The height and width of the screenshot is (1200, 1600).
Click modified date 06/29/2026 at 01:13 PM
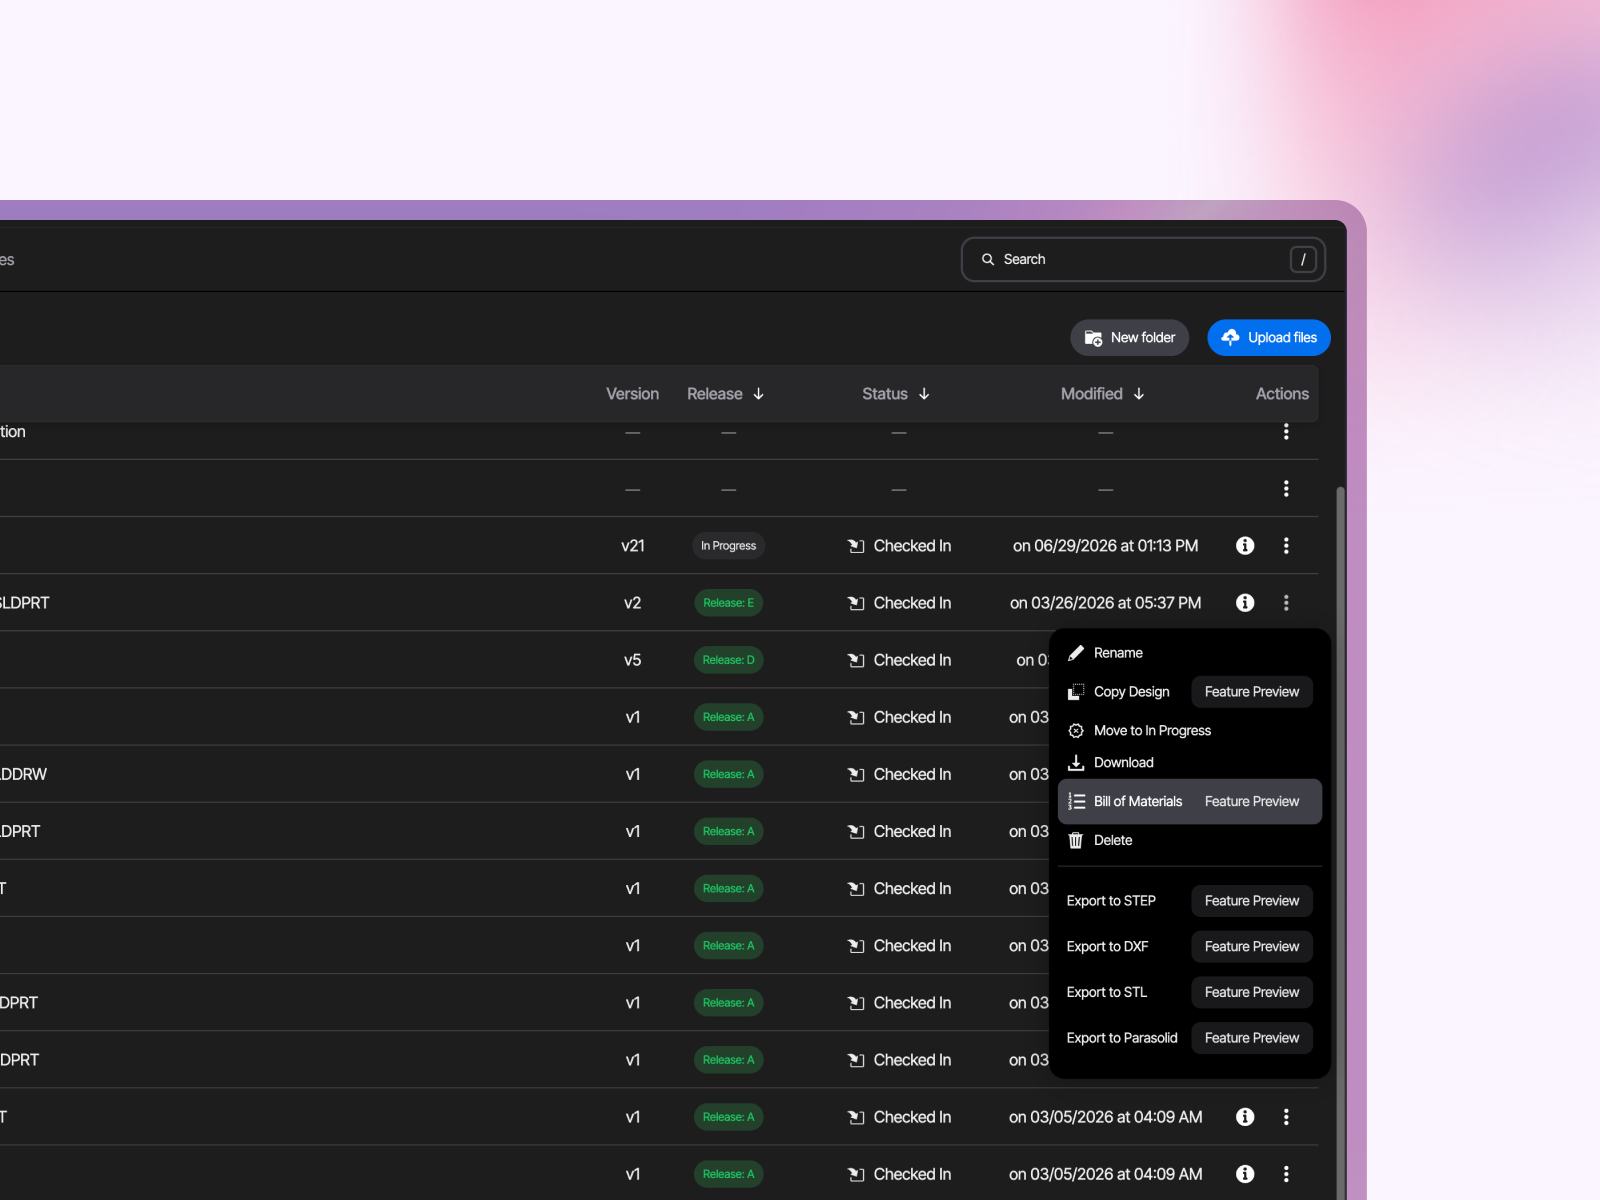click(x=1105, y=546)
